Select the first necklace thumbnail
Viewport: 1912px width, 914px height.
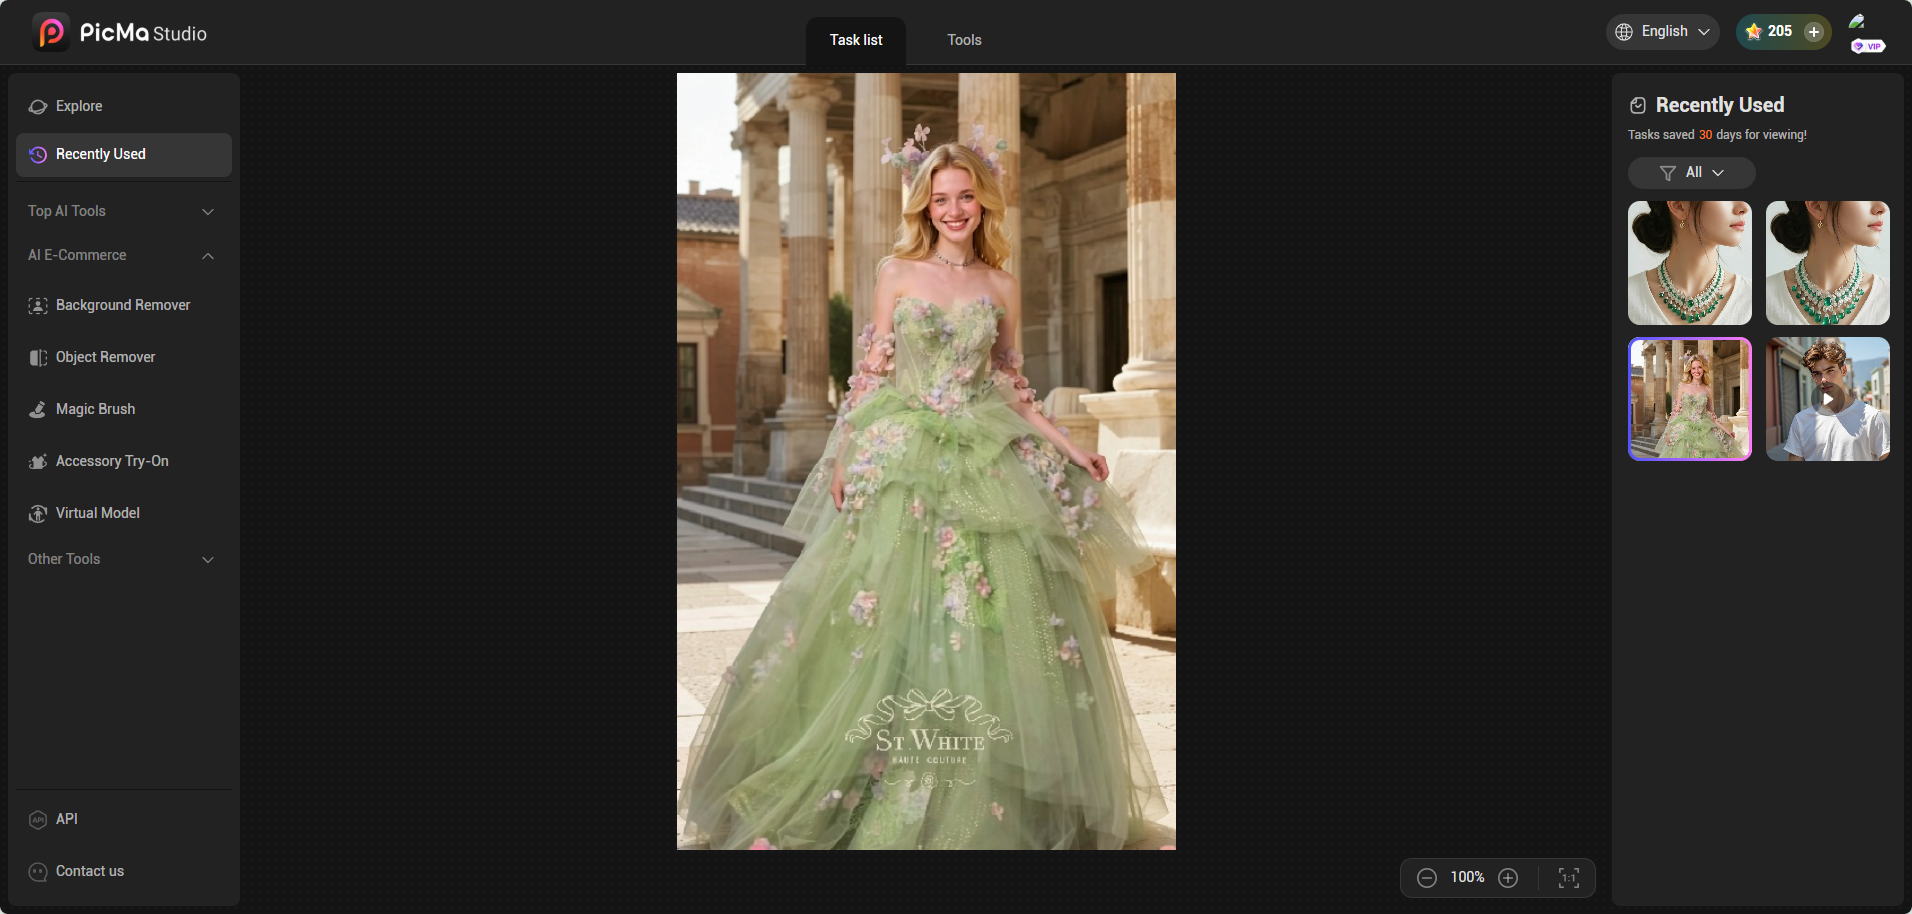coord(1689,263)
